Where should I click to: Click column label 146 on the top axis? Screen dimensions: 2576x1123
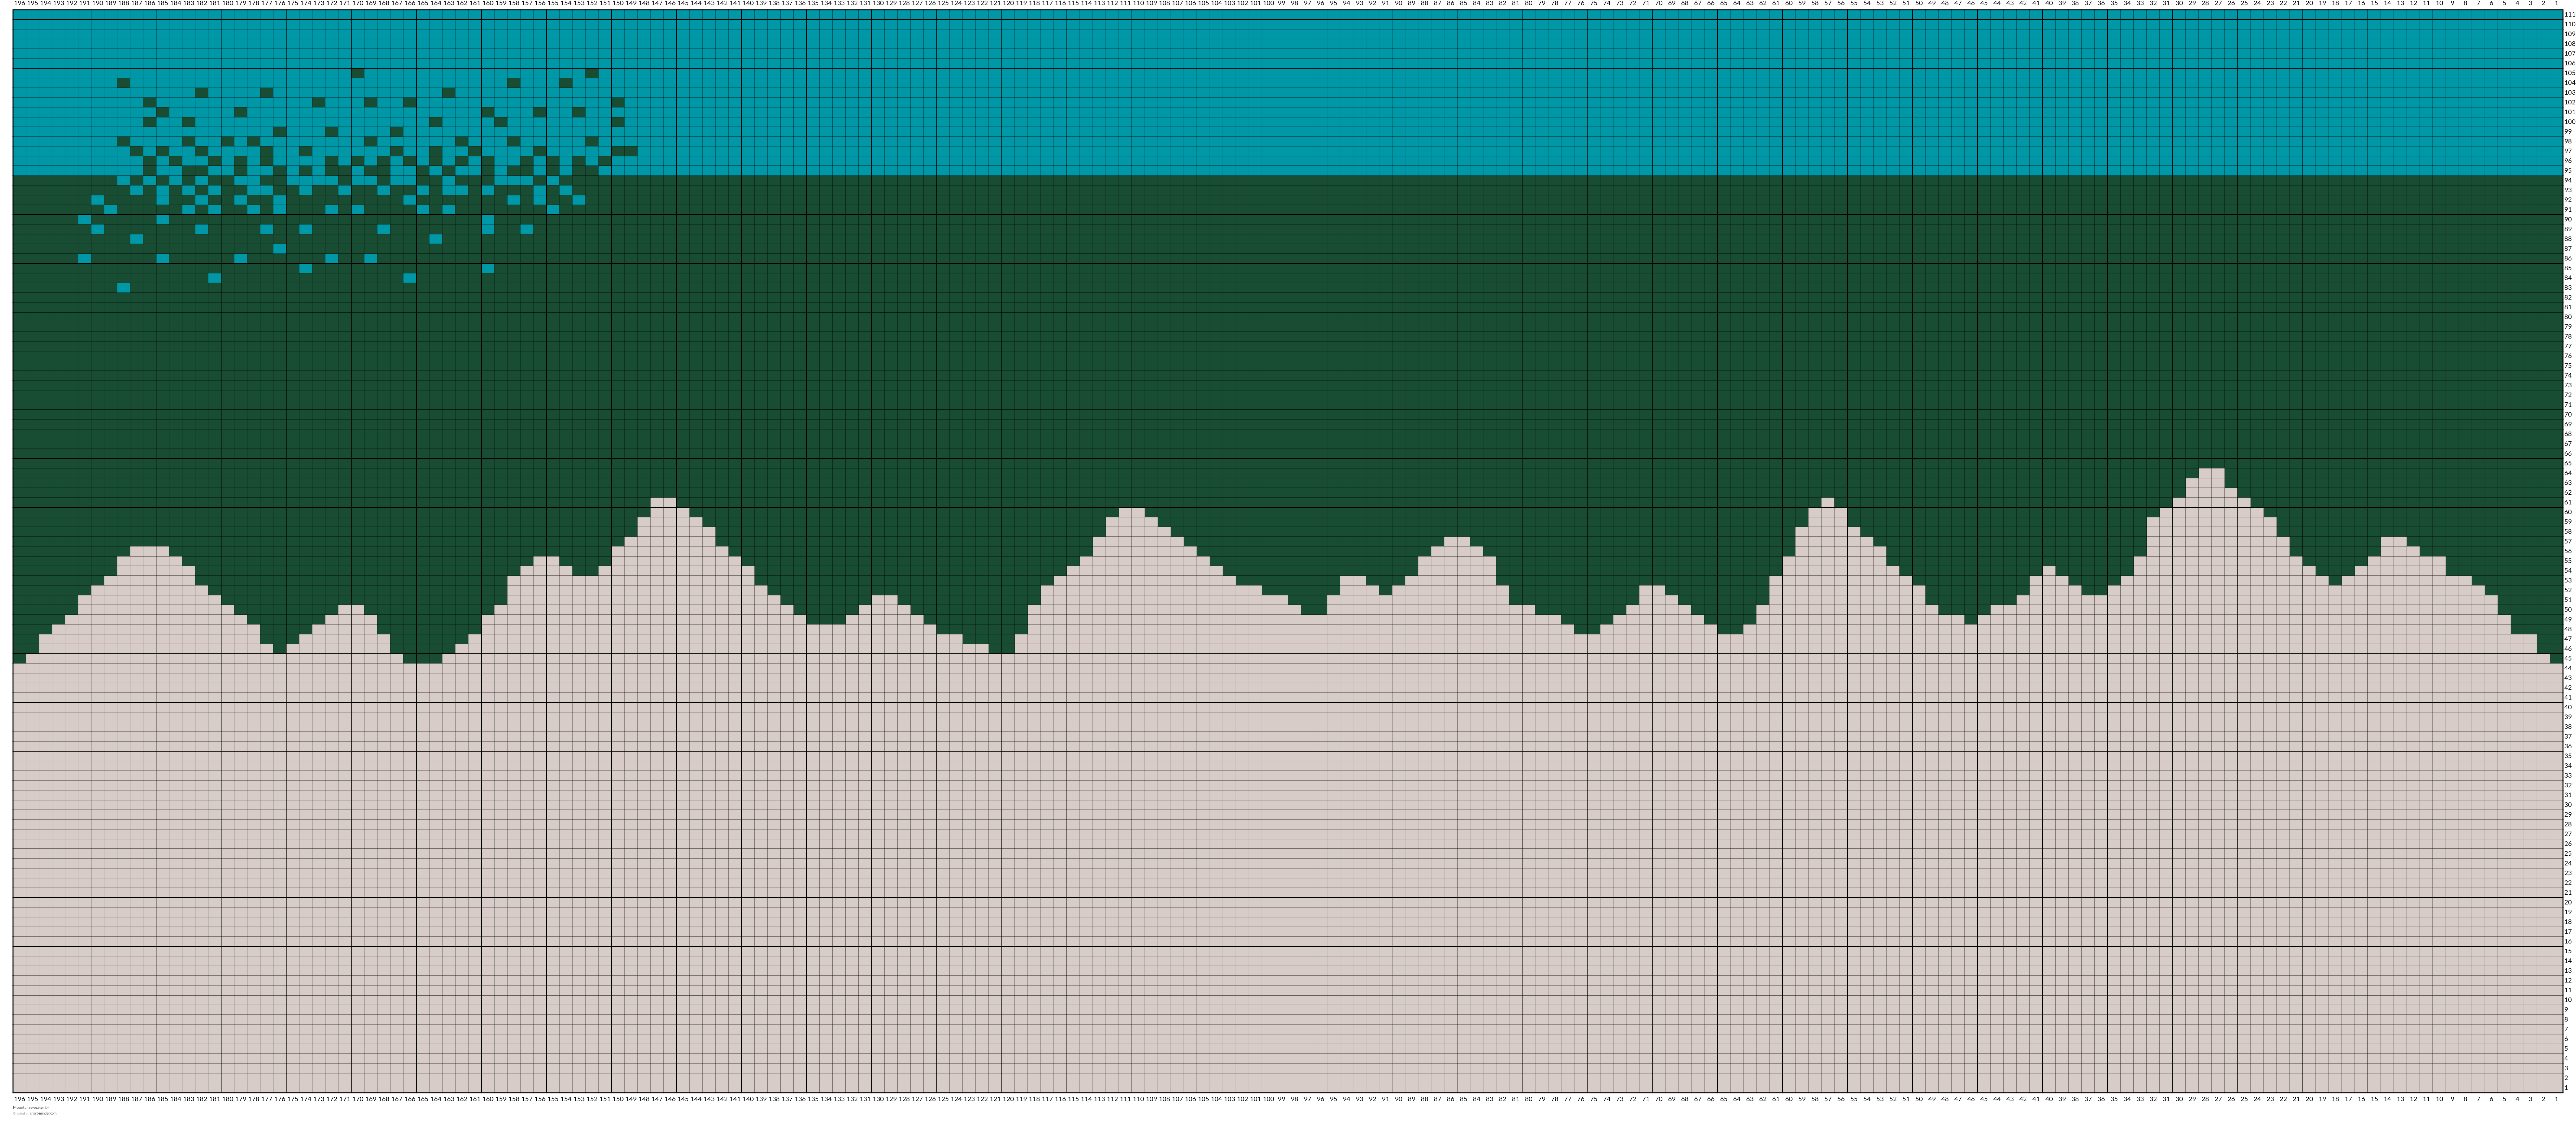(x=670, y=3)
